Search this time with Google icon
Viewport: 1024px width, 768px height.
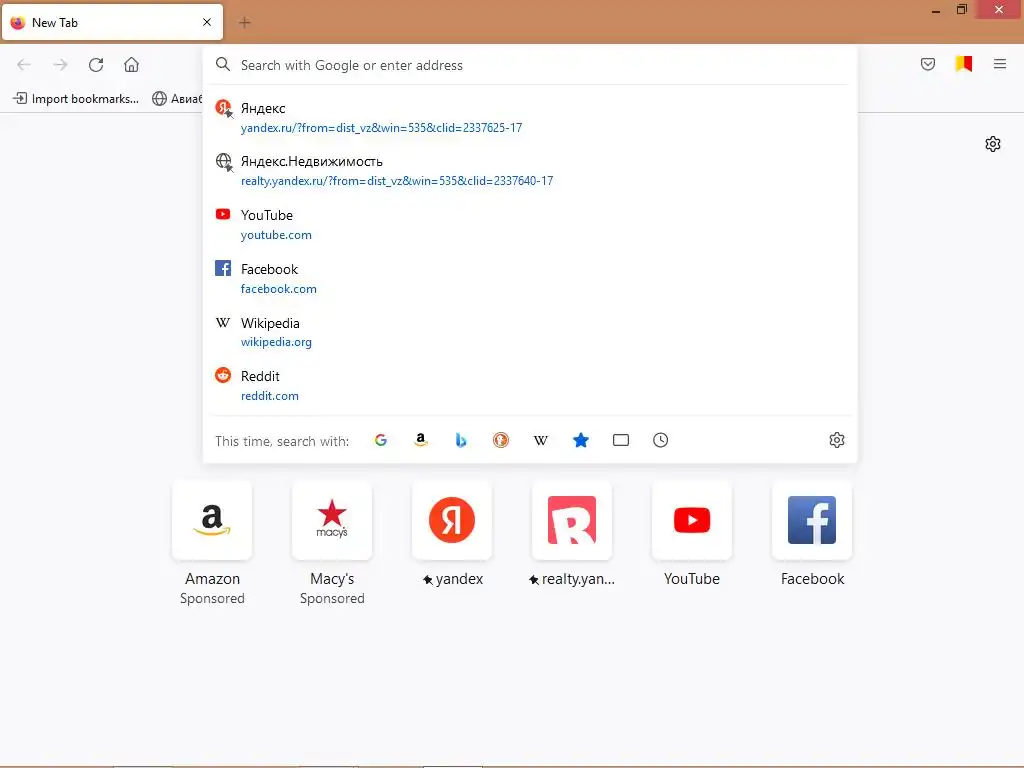click(381, 440)
